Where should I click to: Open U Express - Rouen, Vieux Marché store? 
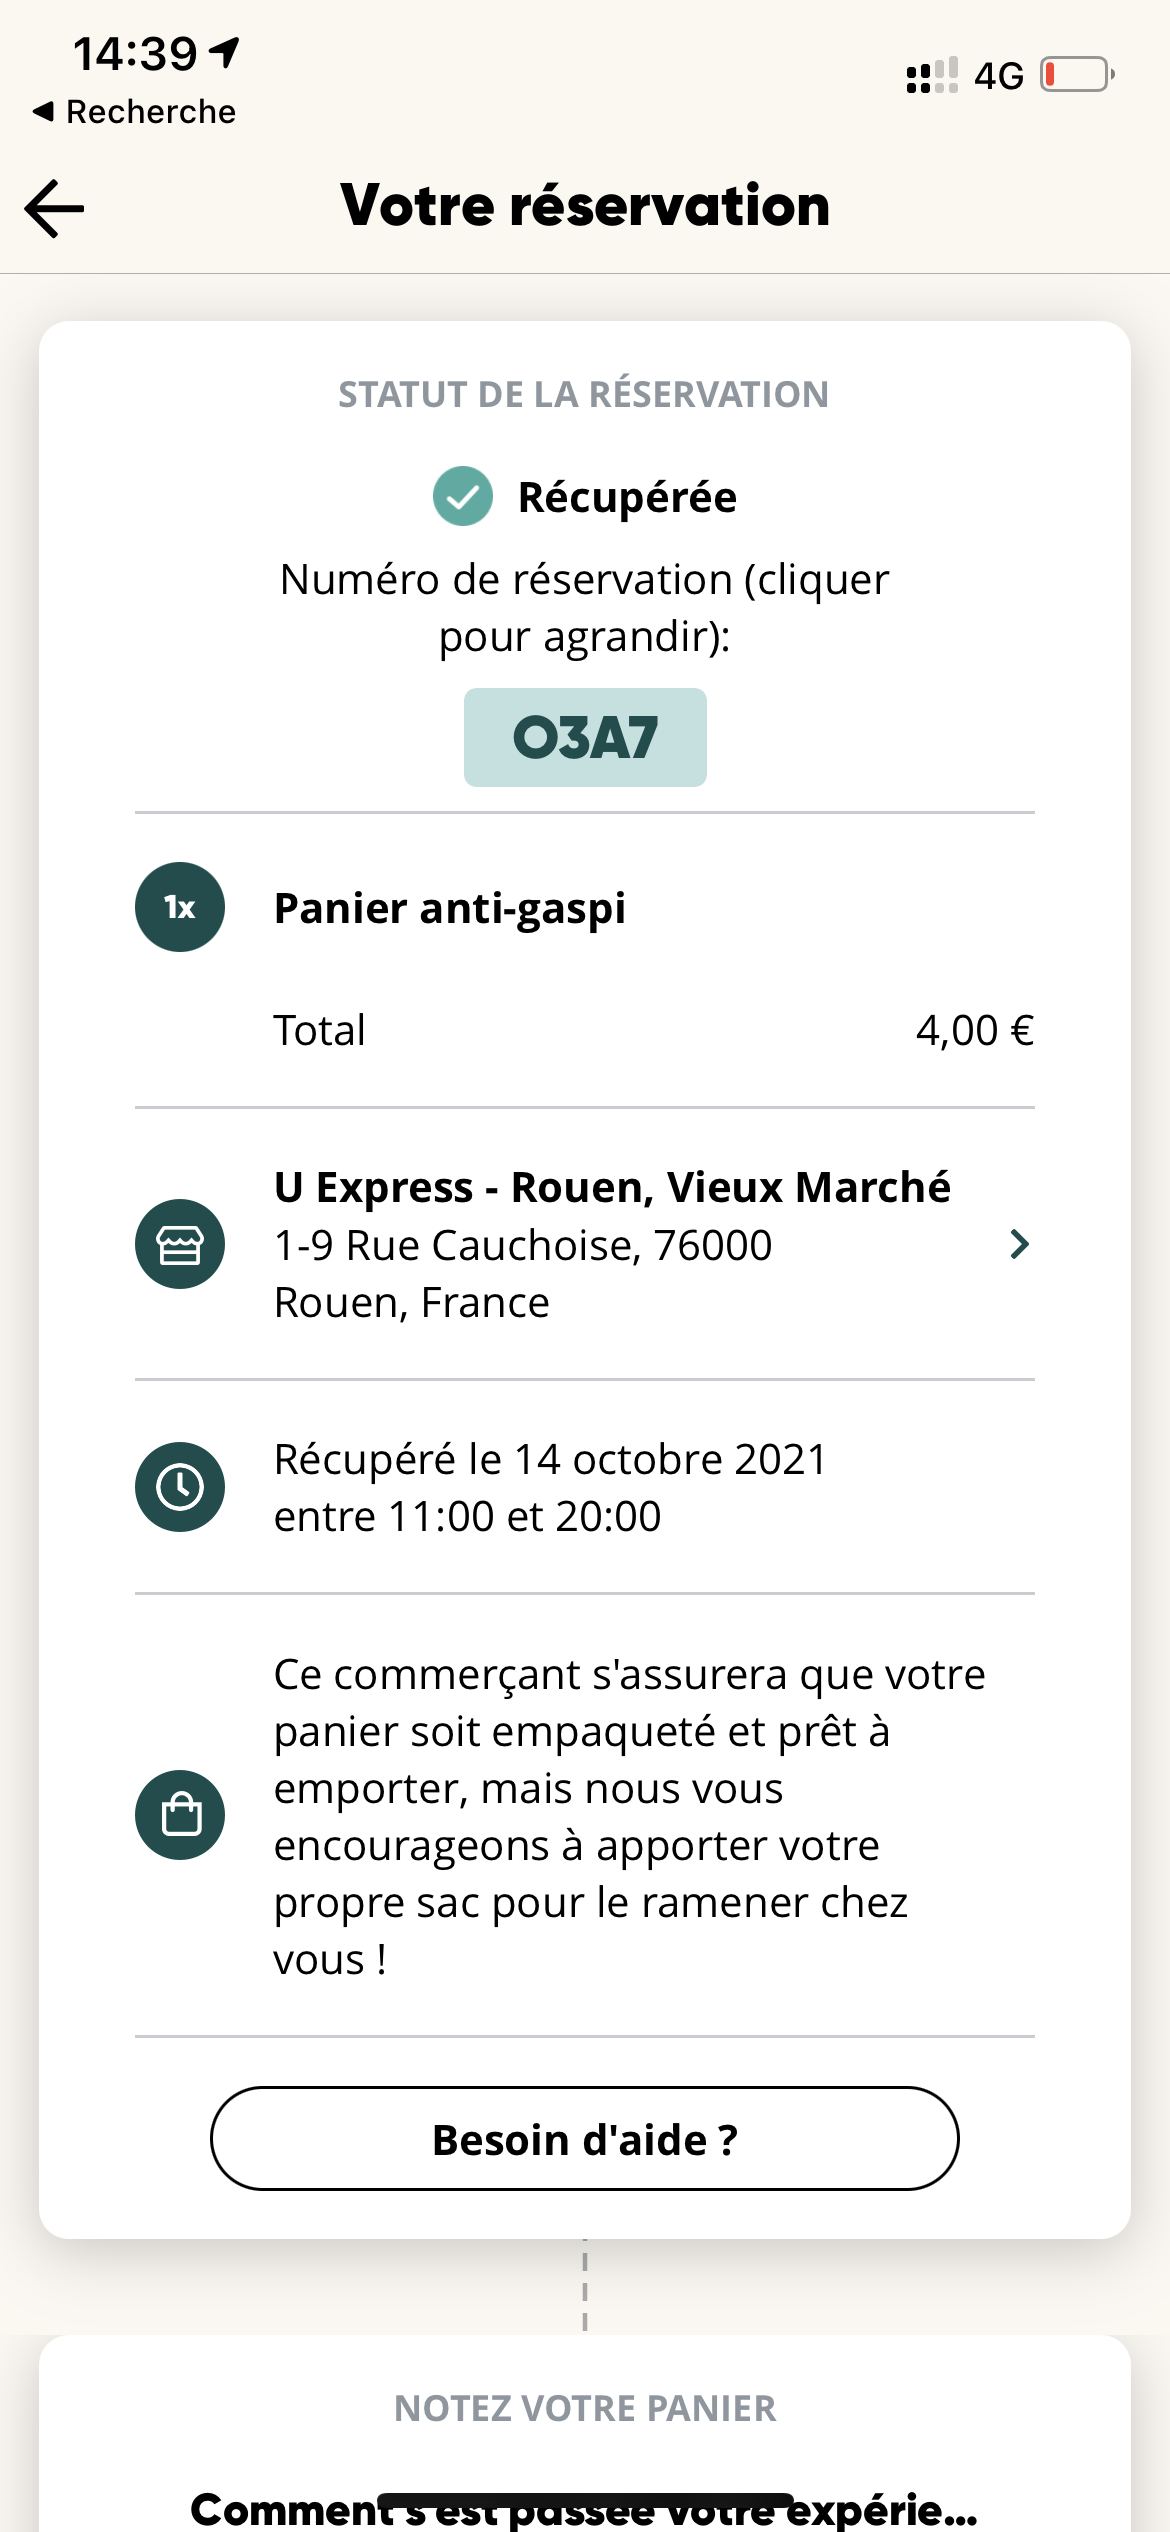point(612,1188)
